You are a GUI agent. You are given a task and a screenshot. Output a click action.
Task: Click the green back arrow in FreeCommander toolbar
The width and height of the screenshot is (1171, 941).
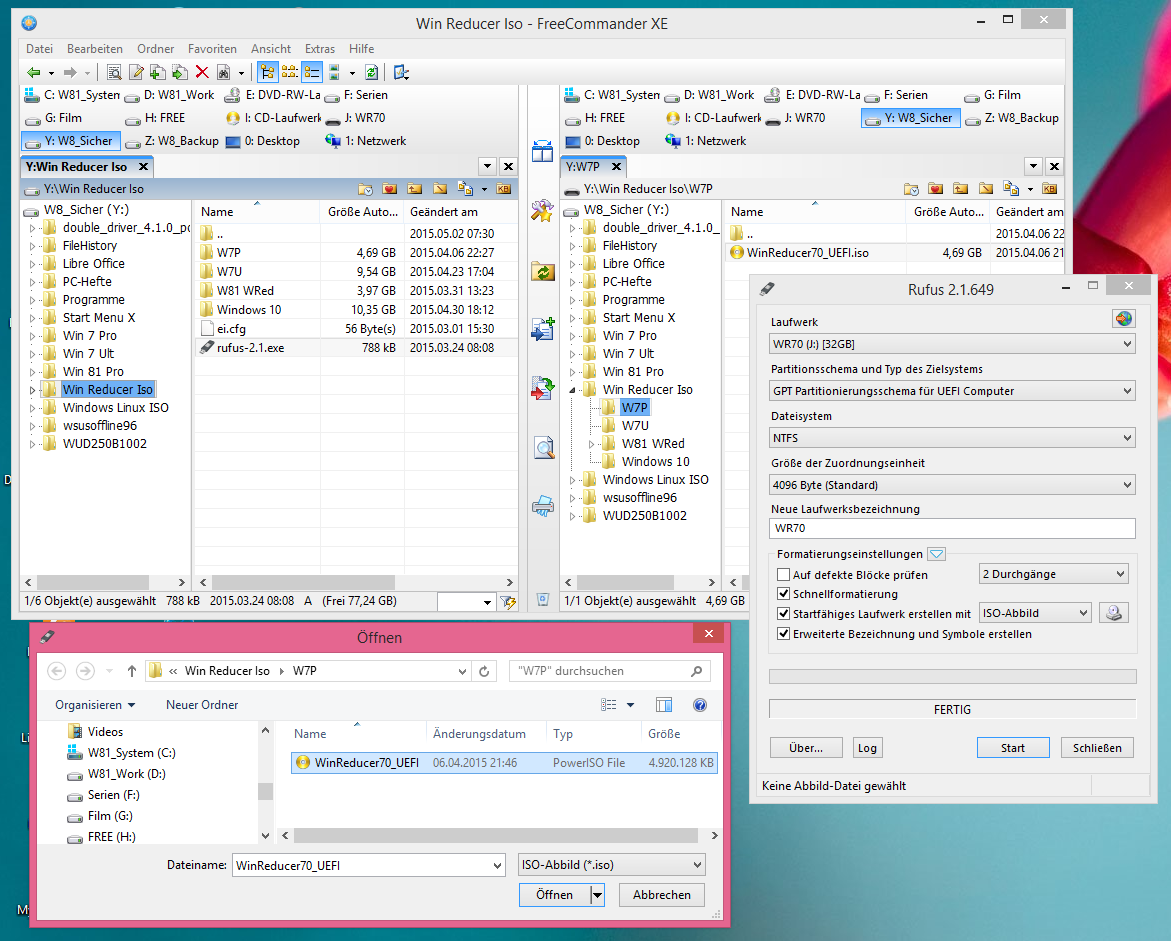(34, 72)
